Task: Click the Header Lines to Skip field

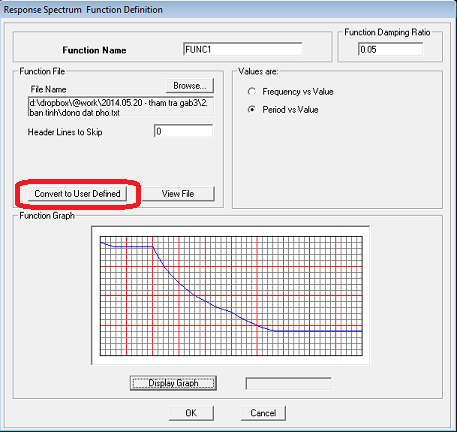Action: coord(183,131)
